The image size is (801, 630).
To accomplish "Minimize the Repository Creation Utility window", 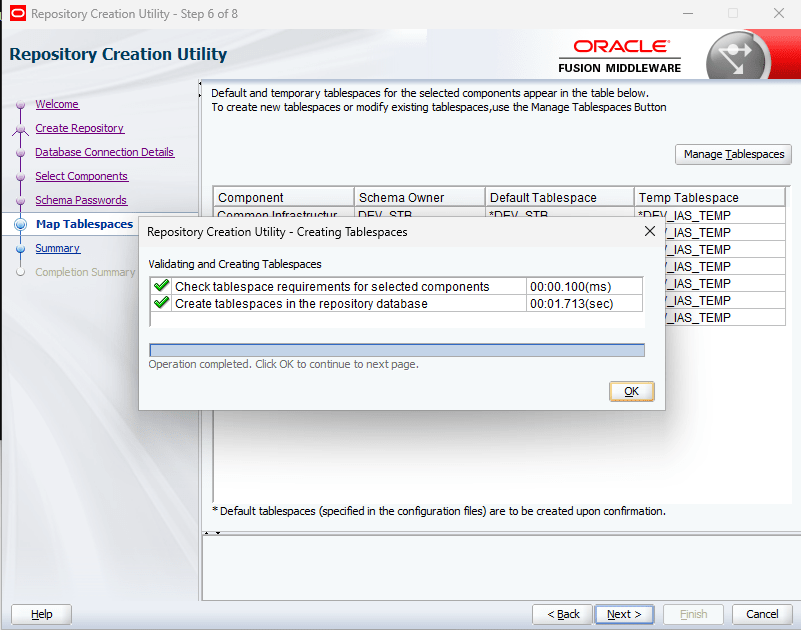I will click(688, 13).
